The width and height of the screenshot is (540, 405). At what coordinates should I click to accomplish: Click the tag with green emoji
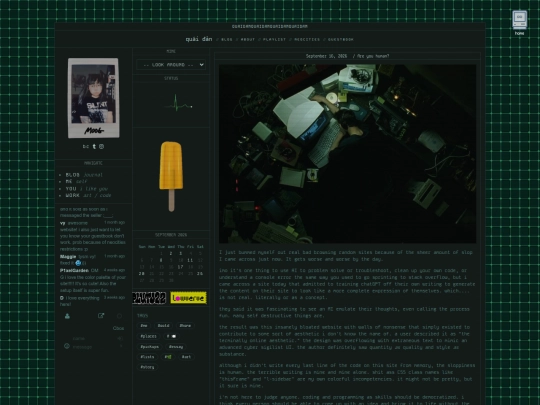pyautogui.click(x=167, y=357)
